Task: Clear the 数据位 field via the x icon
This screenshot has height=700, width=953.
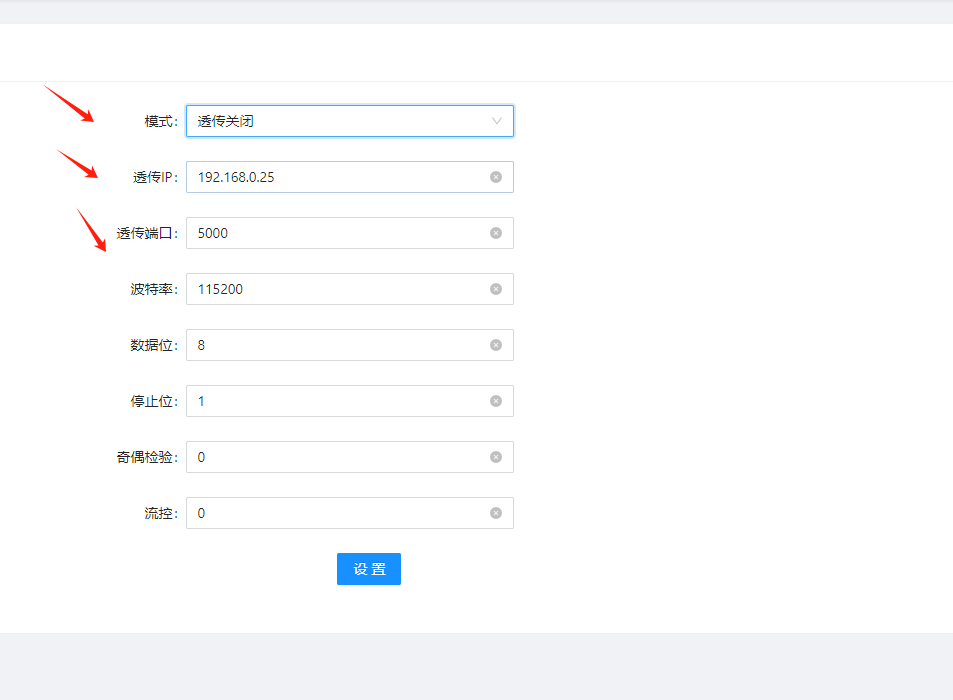Action: coord(496,345)
